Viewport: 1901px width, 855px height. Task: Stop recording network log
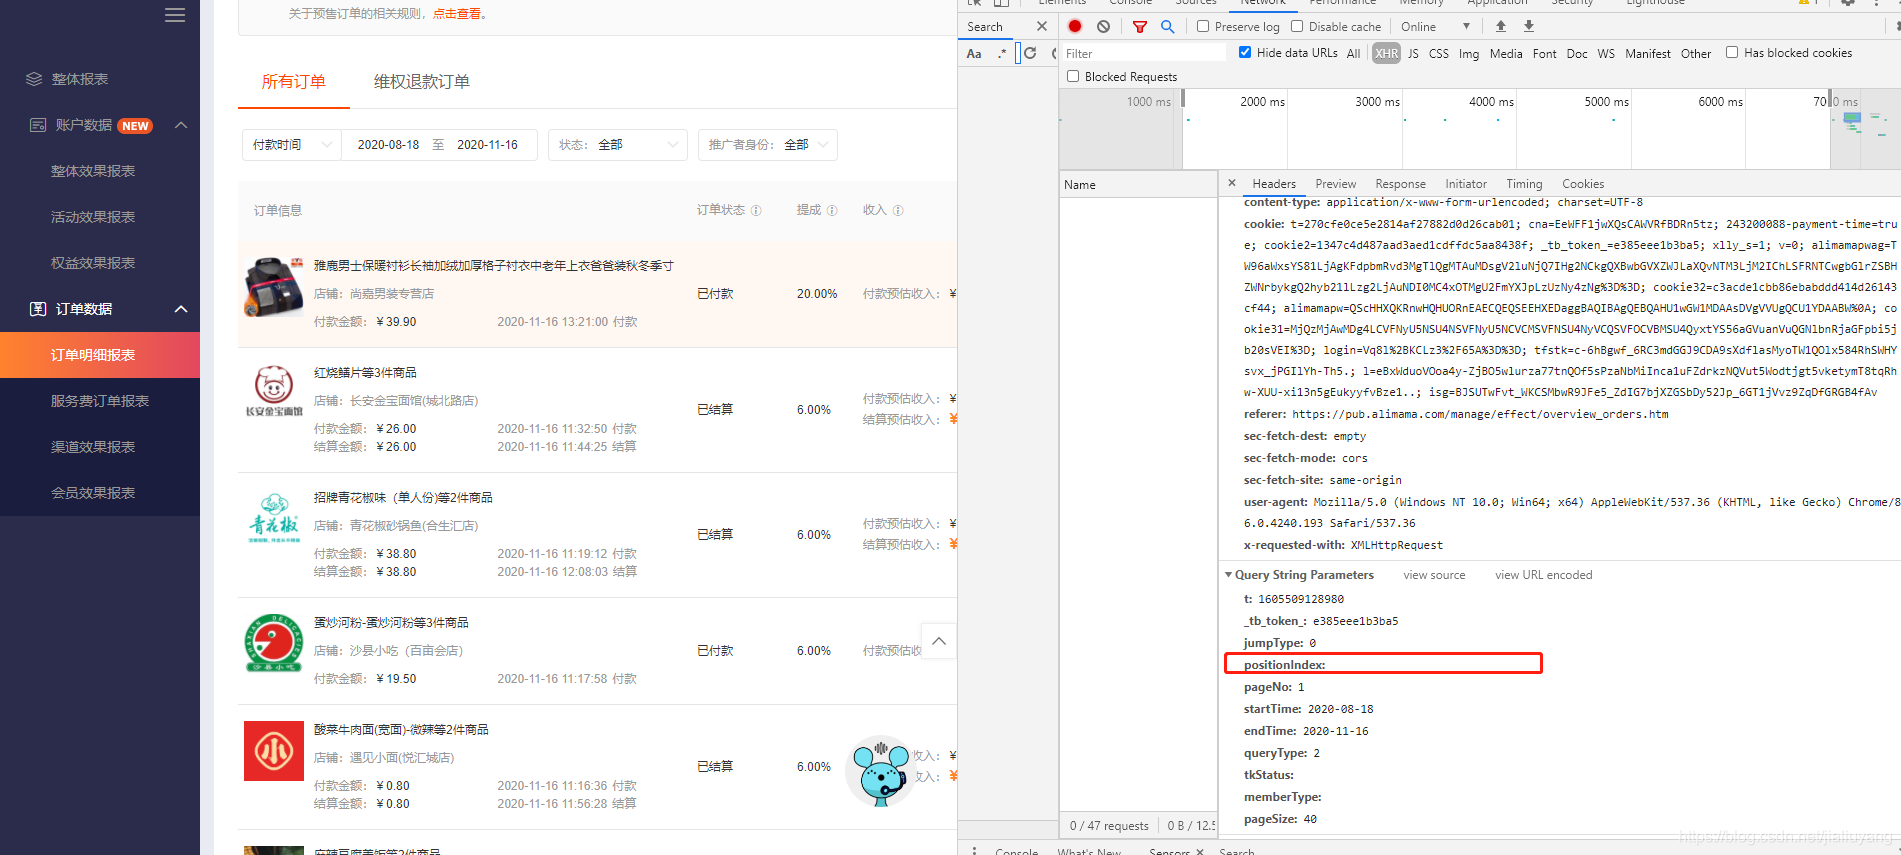[1075, 26]
